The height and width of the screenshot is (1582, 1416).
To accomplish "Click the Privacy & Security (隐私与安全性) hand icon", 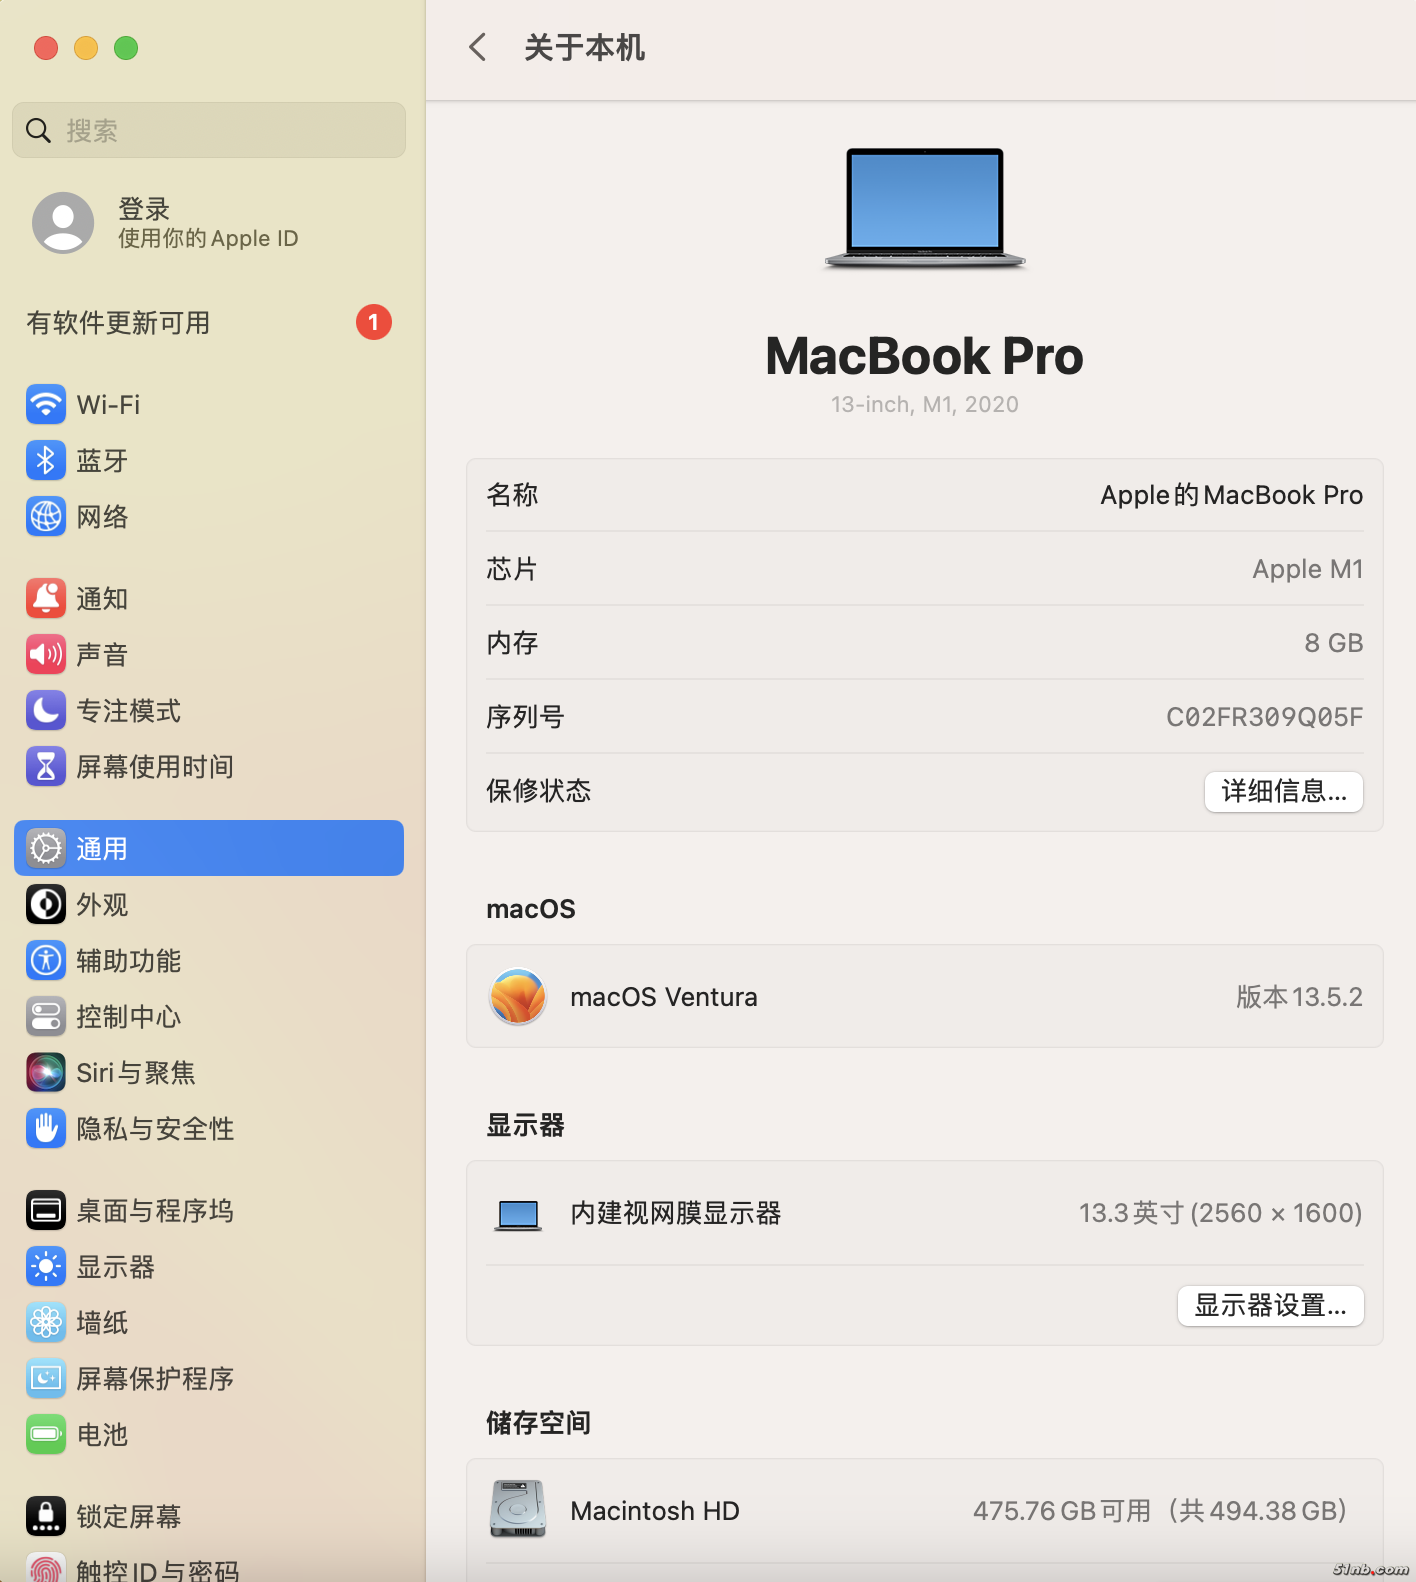I will (x=46, y=1129).
